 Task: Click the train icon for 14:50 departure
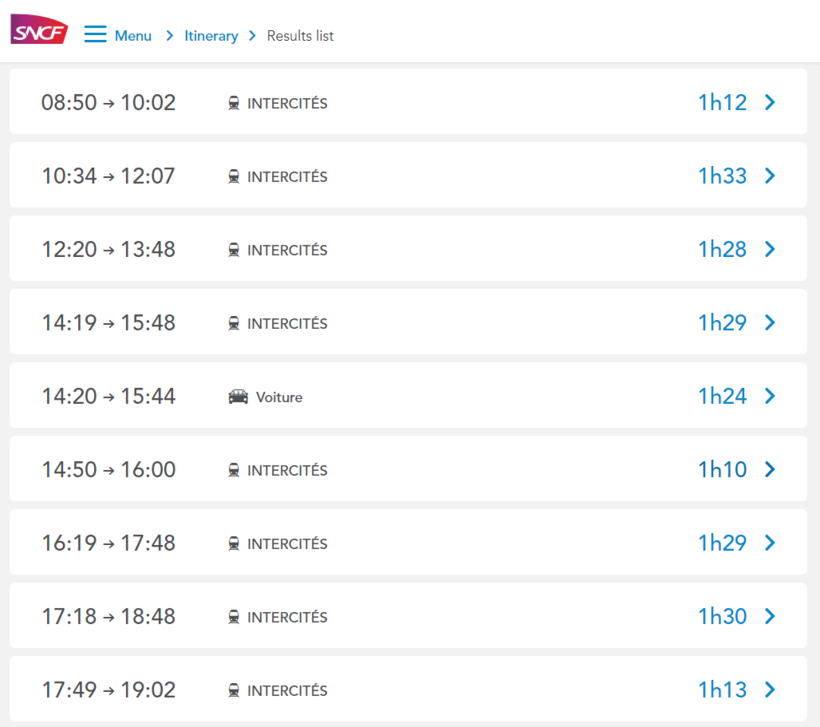(234, 470)
